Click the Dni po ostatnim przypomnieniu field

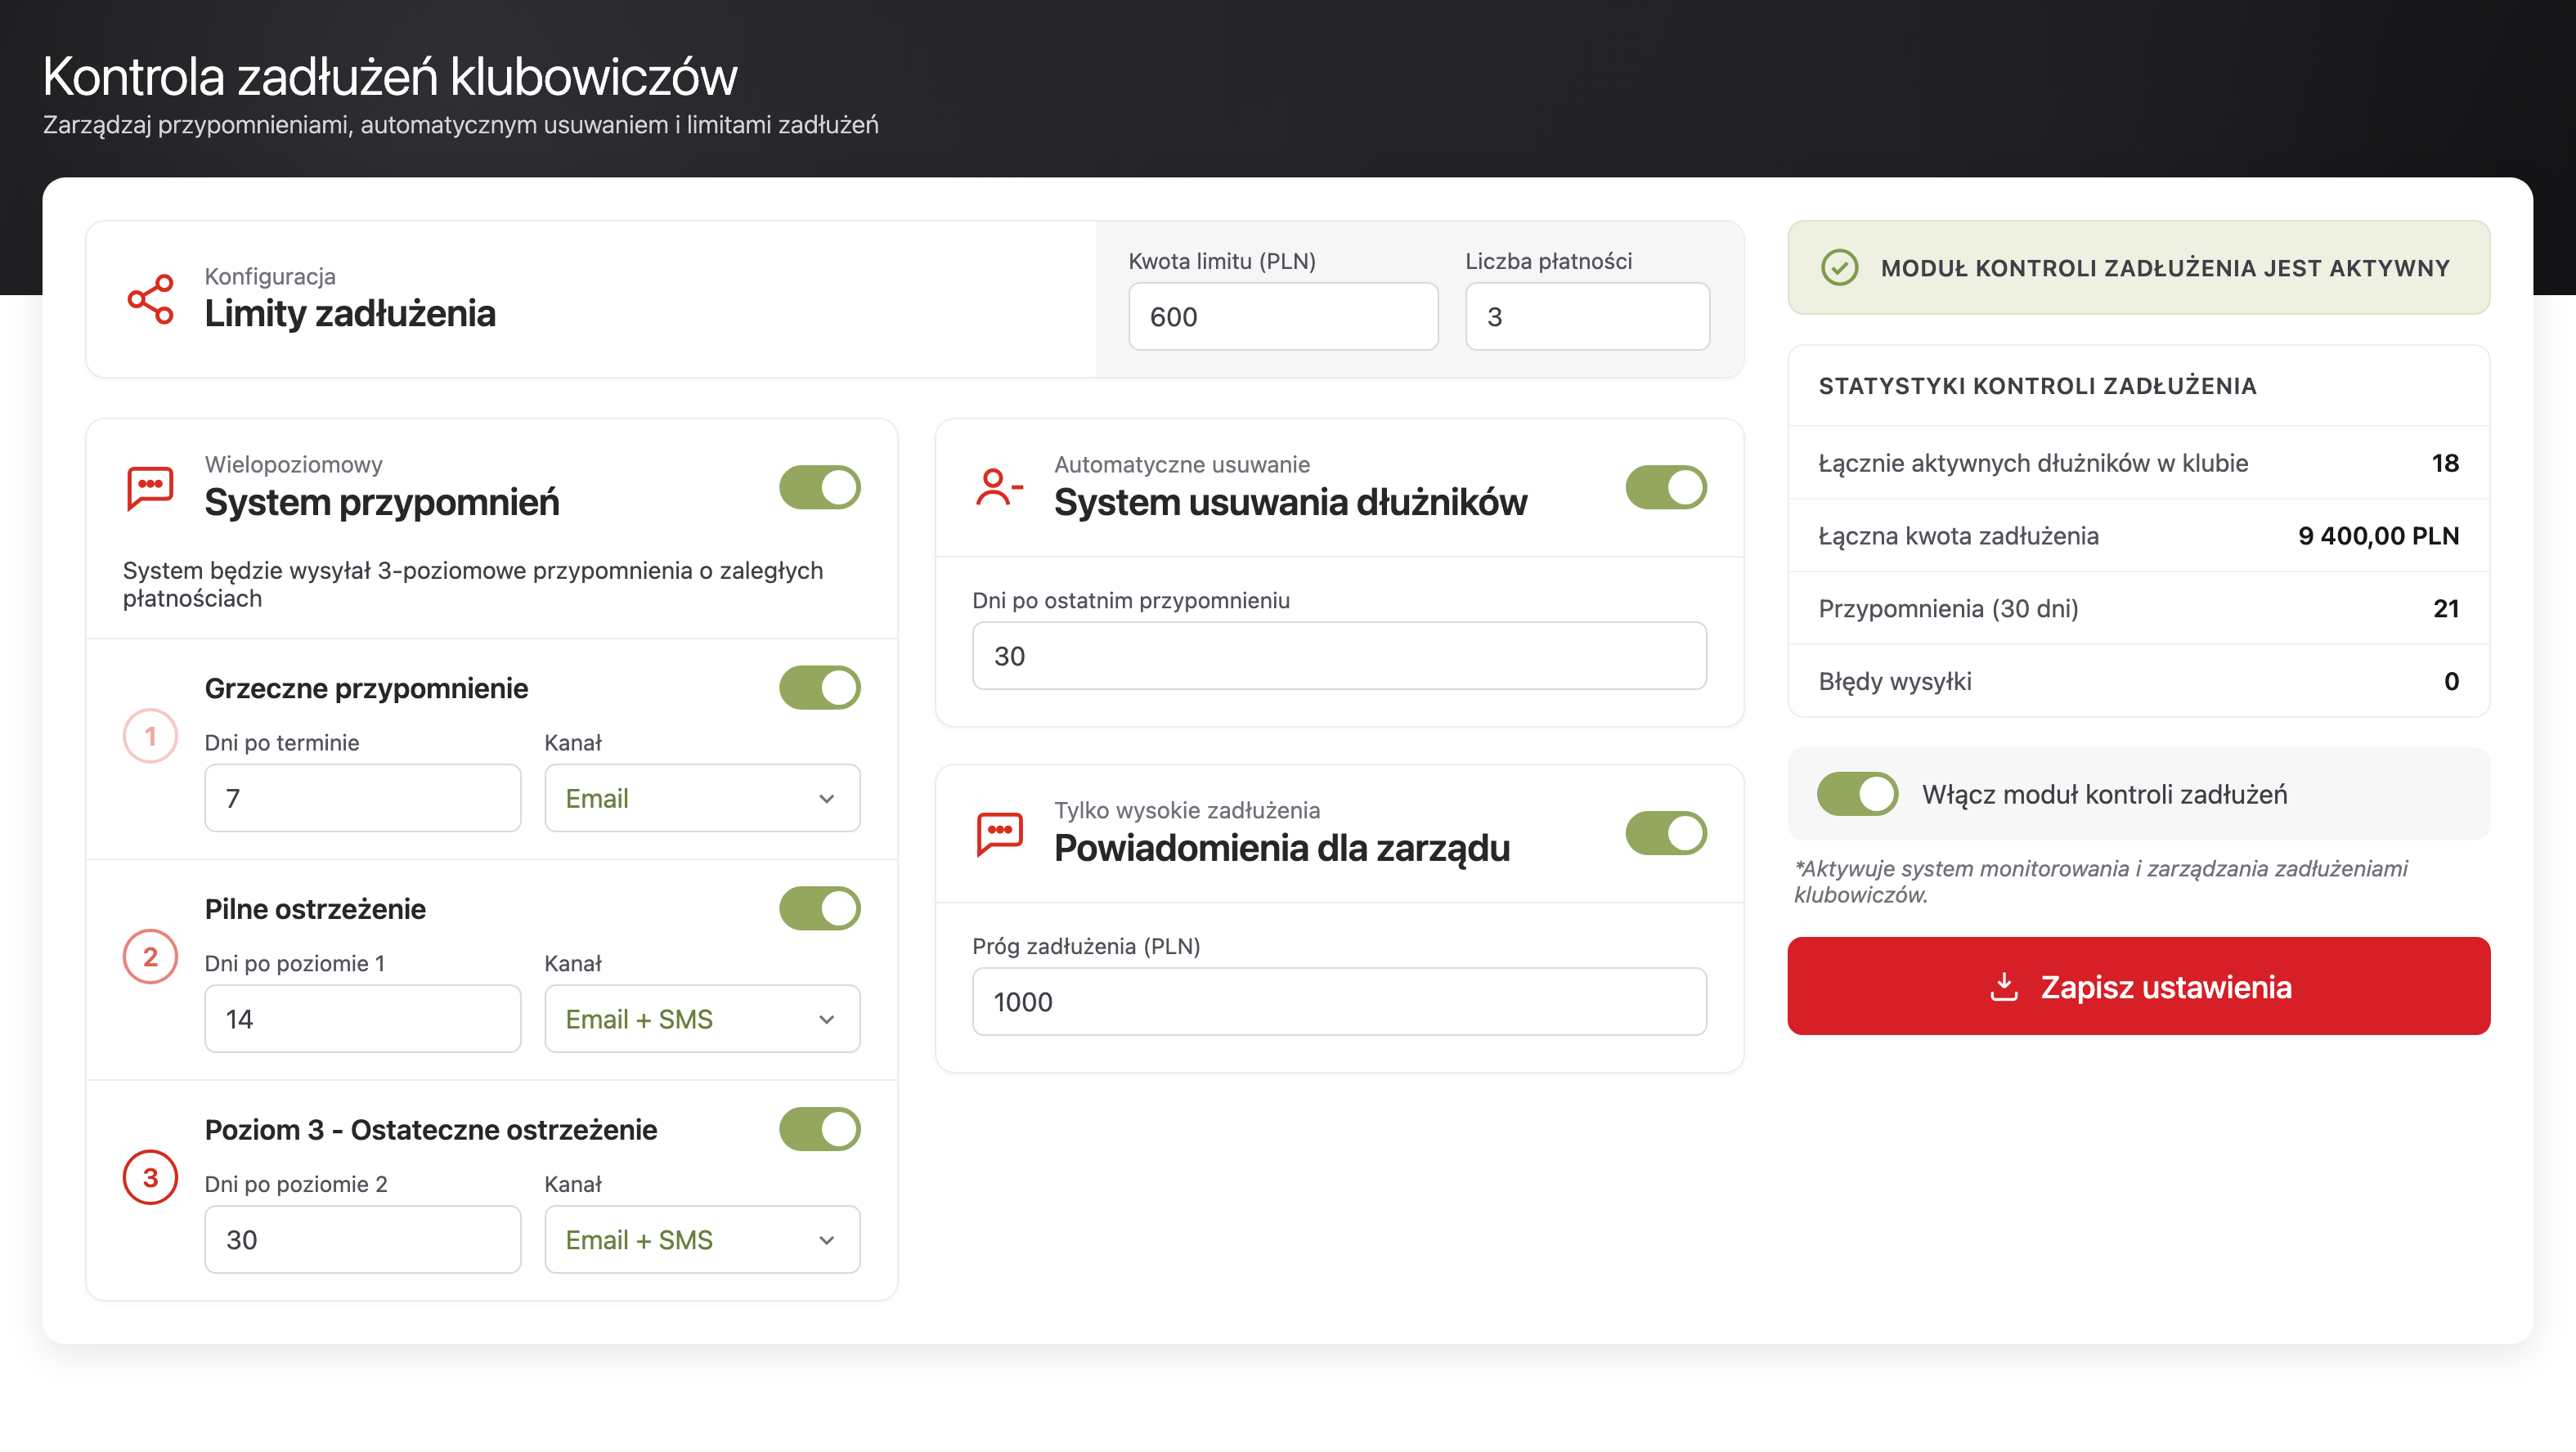click(1339, 656)
